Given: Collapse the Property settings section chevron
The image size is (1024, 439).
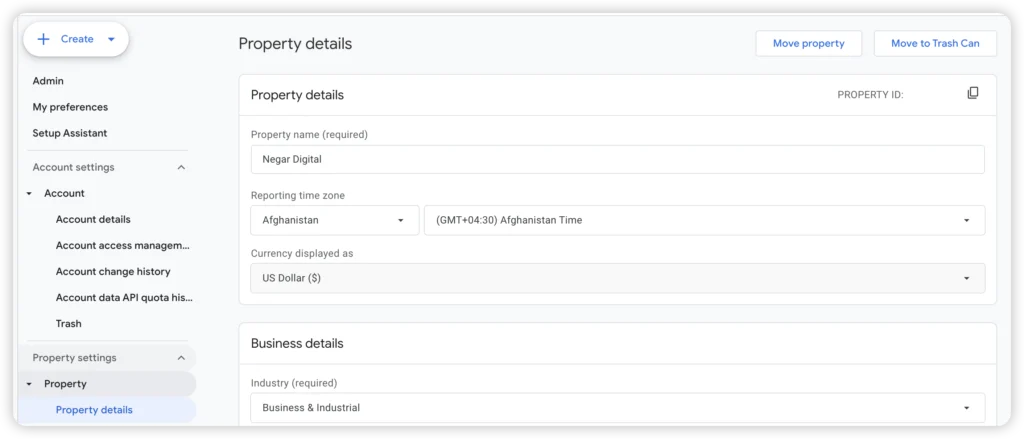Looking at the screenshot, I should click(x=182, y=358).
